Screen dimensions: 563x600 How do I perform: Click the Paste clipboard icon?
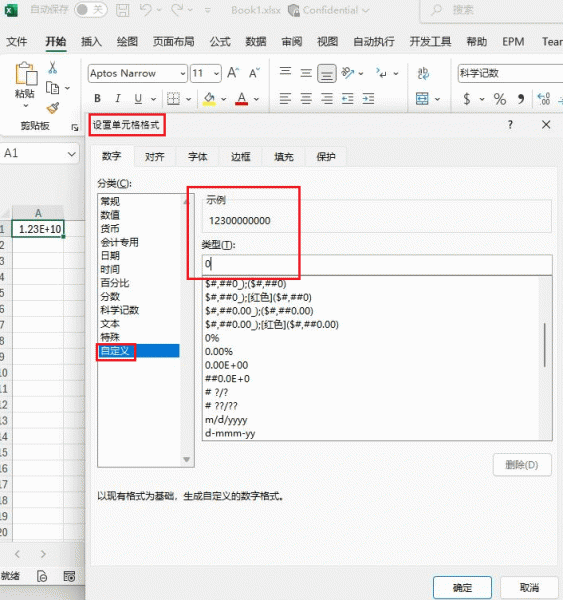click(x=26, y=73)
